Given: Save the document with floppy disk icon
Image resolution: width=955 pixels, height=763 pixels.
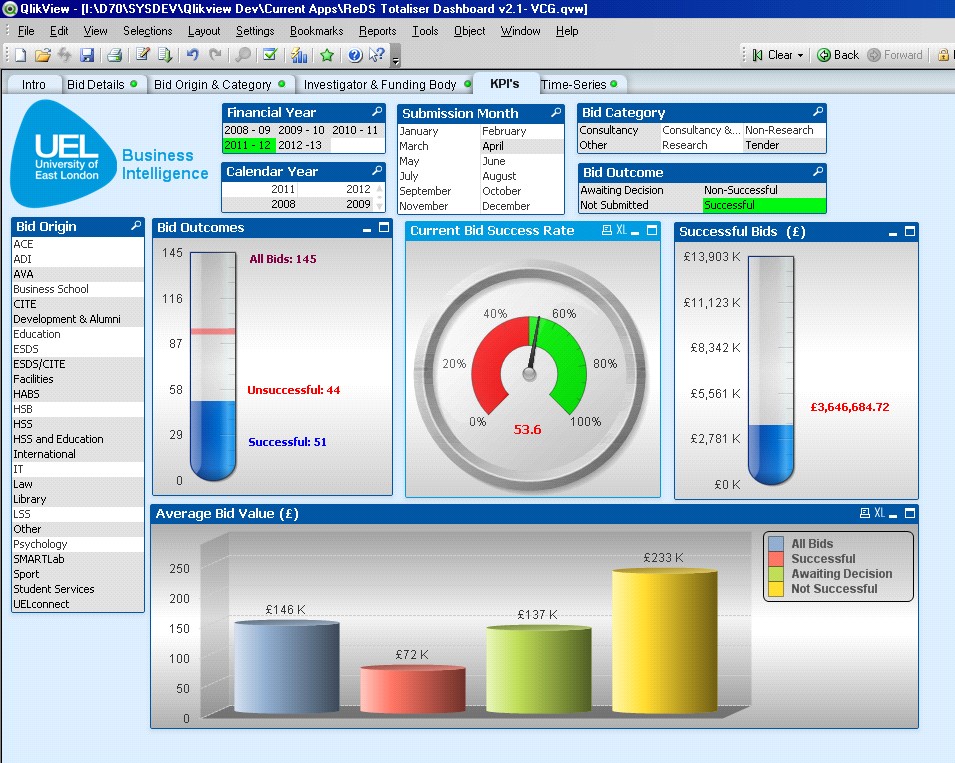Looking at the screenshot, I should click(x=87, y=55).
